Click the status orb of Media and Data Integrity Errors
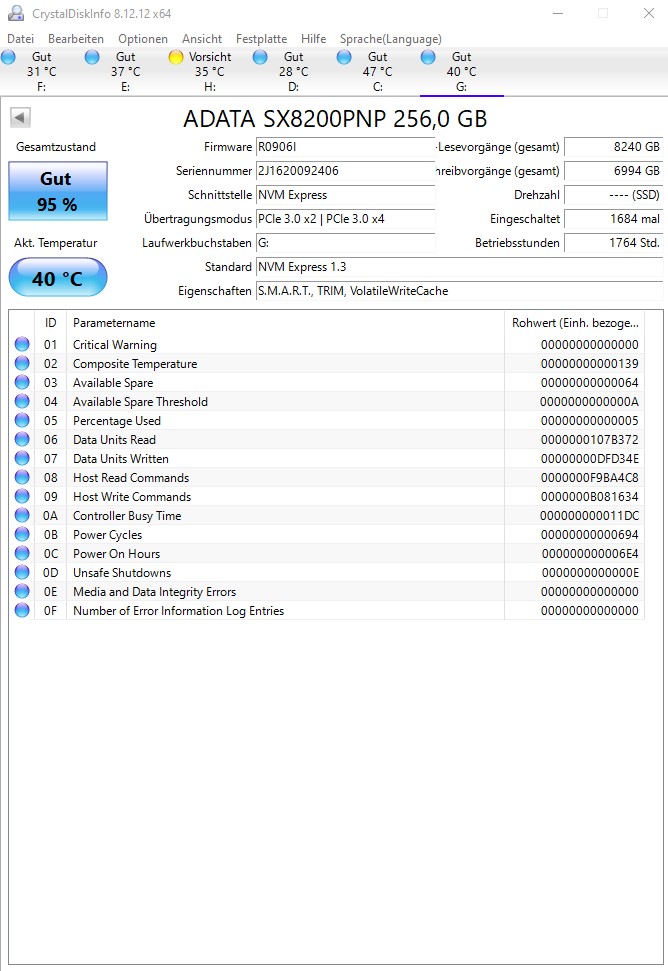 (x=22, y=591)
